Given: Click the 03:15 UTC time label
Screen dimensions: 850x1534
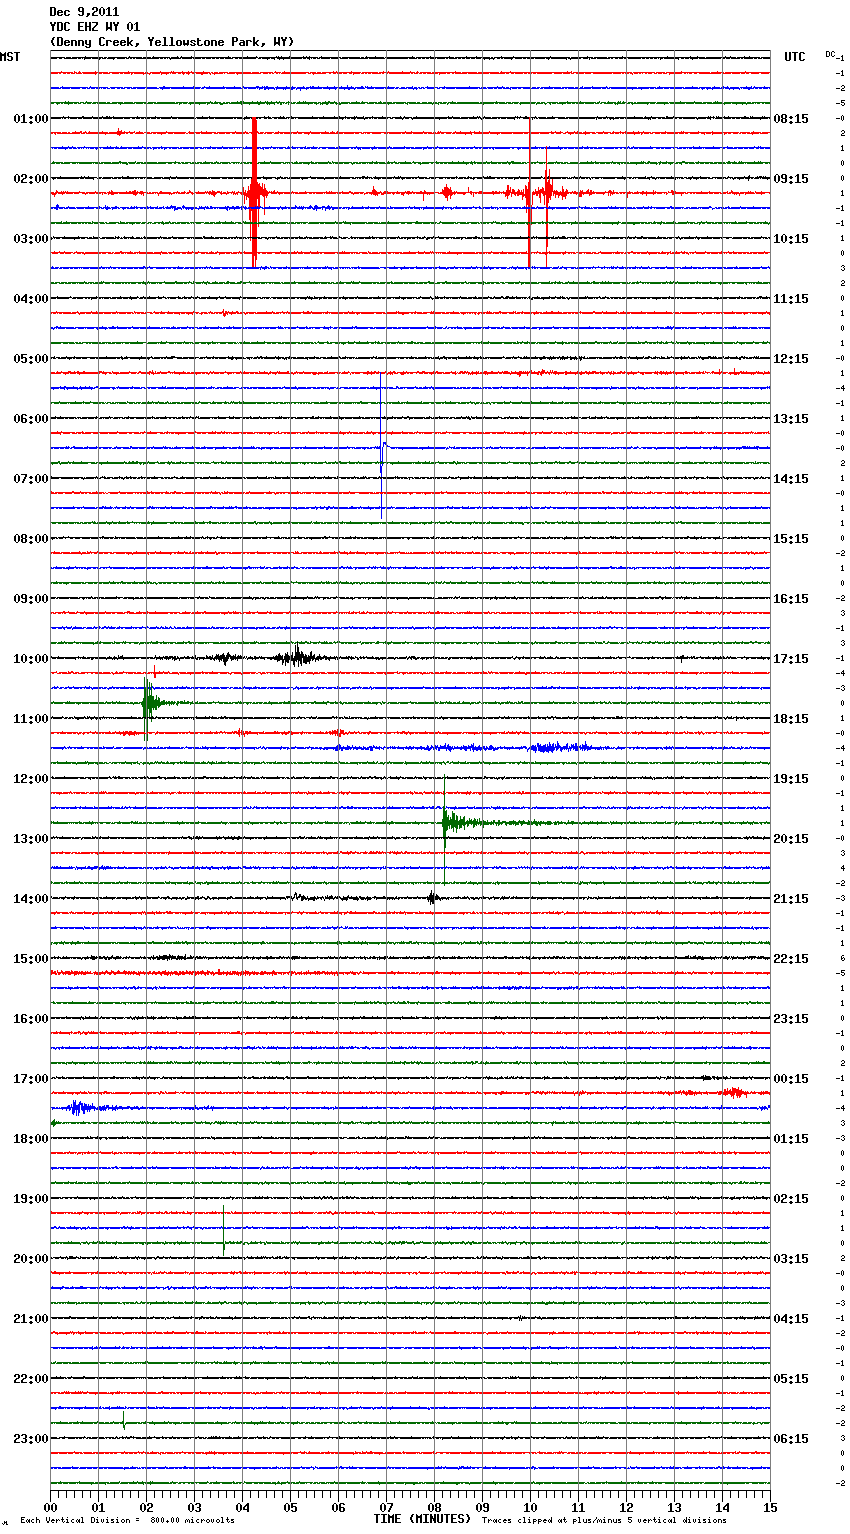Looking at the screenshot, I should [791, 1259].
